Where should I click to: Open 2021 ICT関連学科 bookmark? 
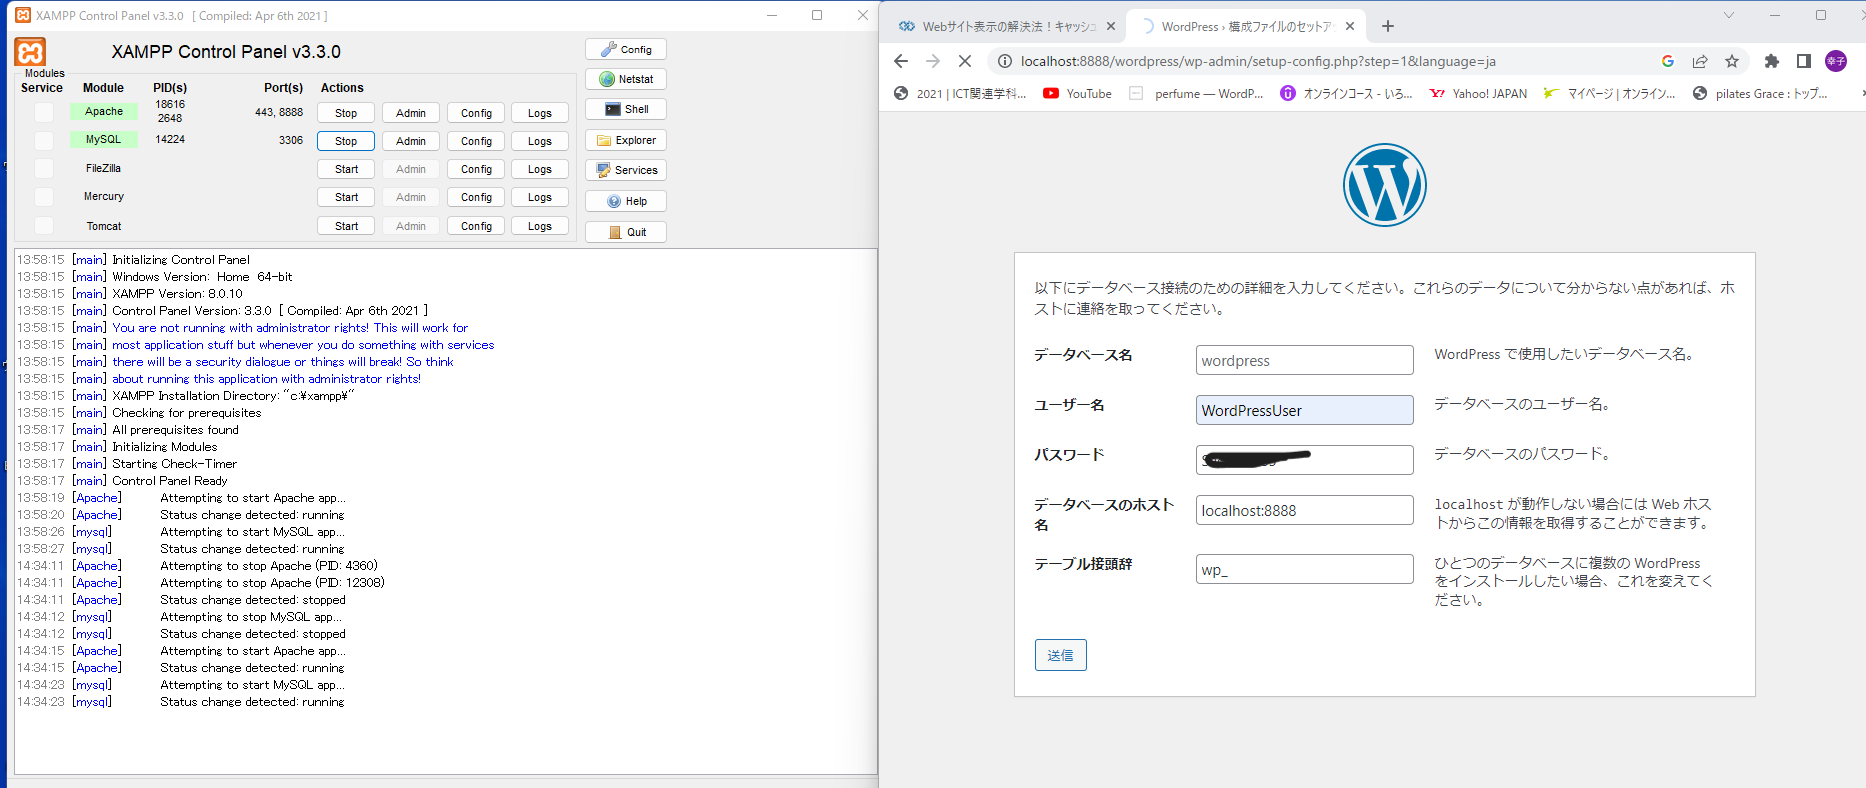tap(960, 93)
